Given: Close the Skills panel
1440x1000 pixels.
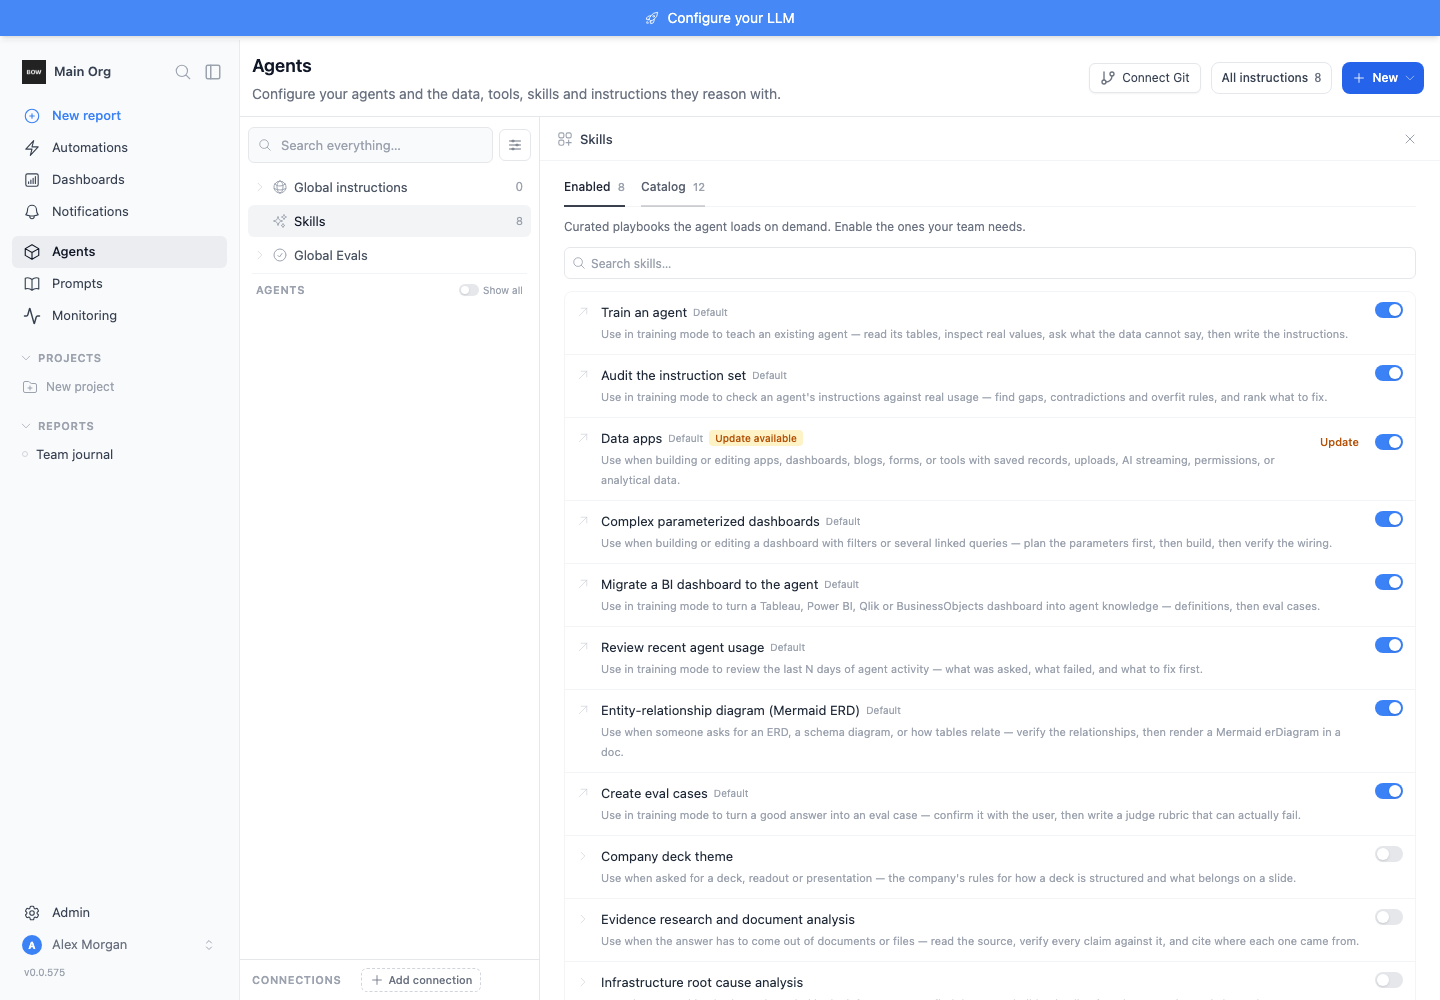Looking at the screenshot, I should coord(1410,139).
